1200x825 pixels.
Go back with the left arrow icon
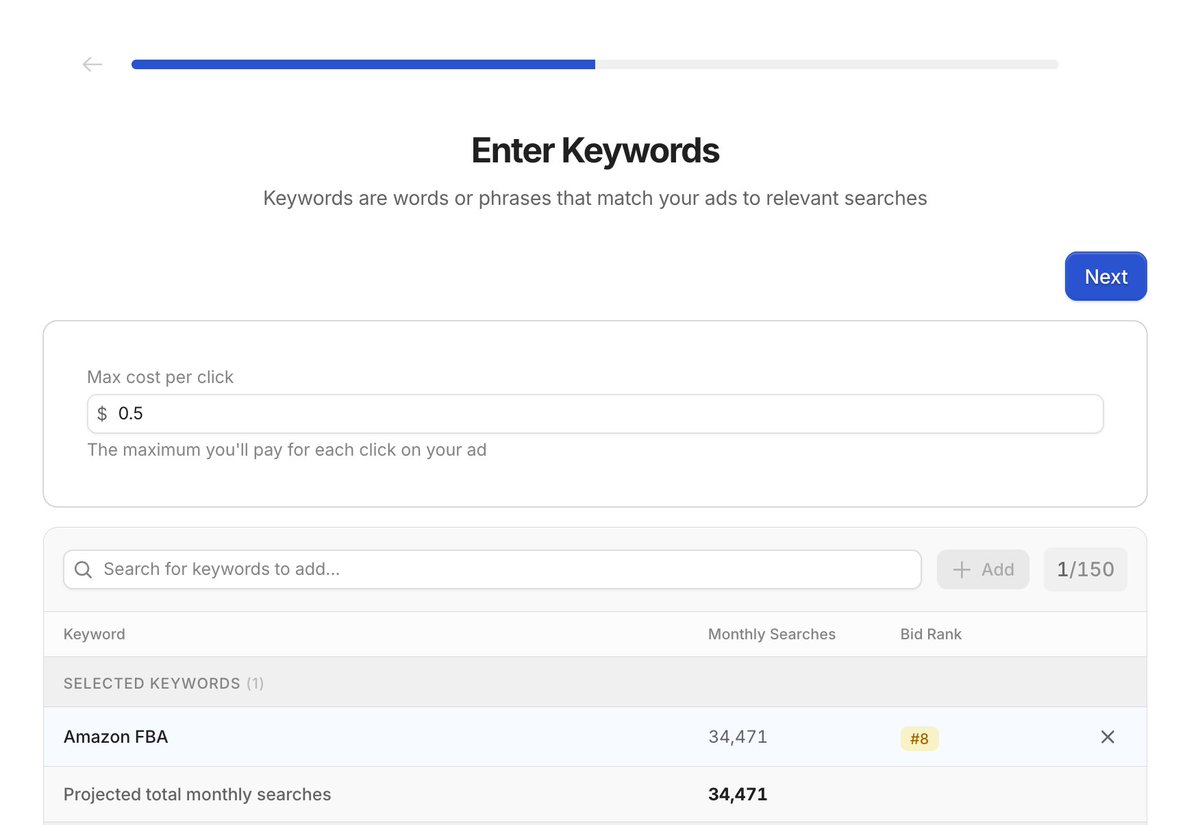pyautogui.click(x=92, y=64)
